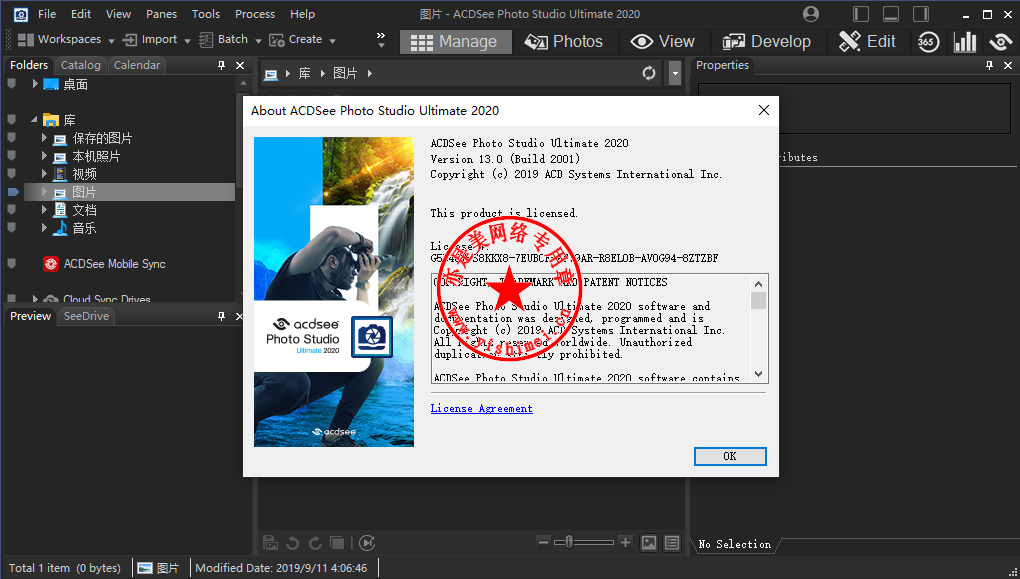Click the notices scrollbar down arrow
Image resolution: width=1020 pixels, height=579 pixels.
coord(758,374)
